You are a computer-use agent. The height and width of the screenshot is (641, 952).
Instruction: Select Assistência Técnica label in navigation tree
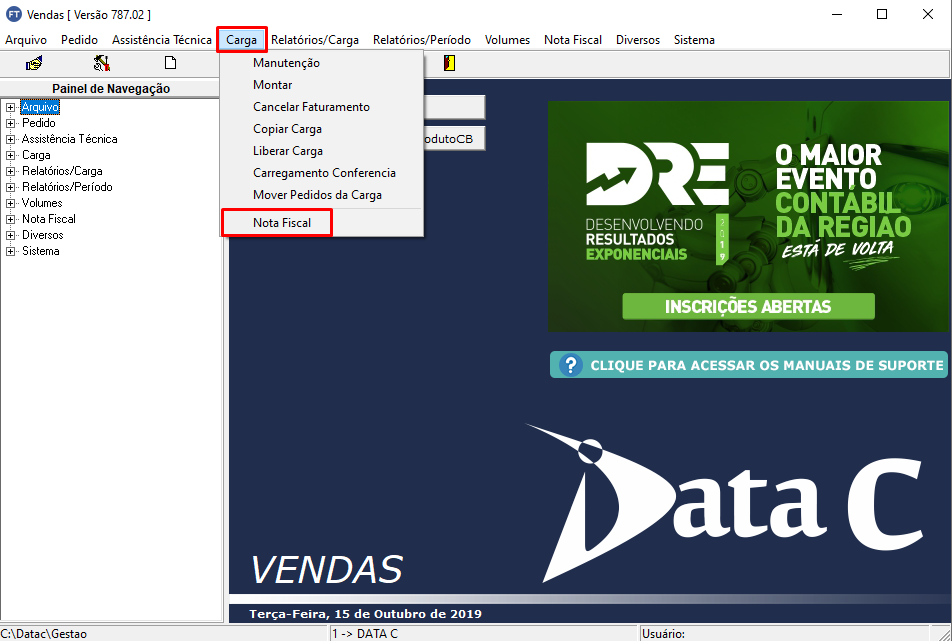70,139
